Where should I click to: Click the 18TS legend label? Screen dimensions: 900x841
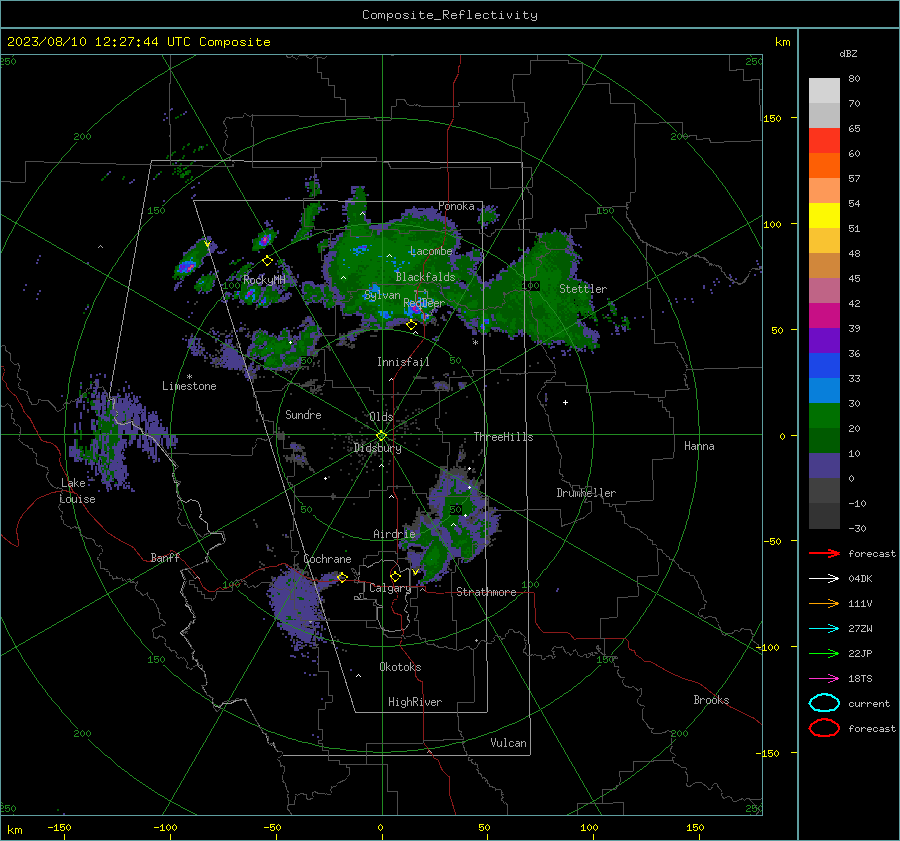860,679
